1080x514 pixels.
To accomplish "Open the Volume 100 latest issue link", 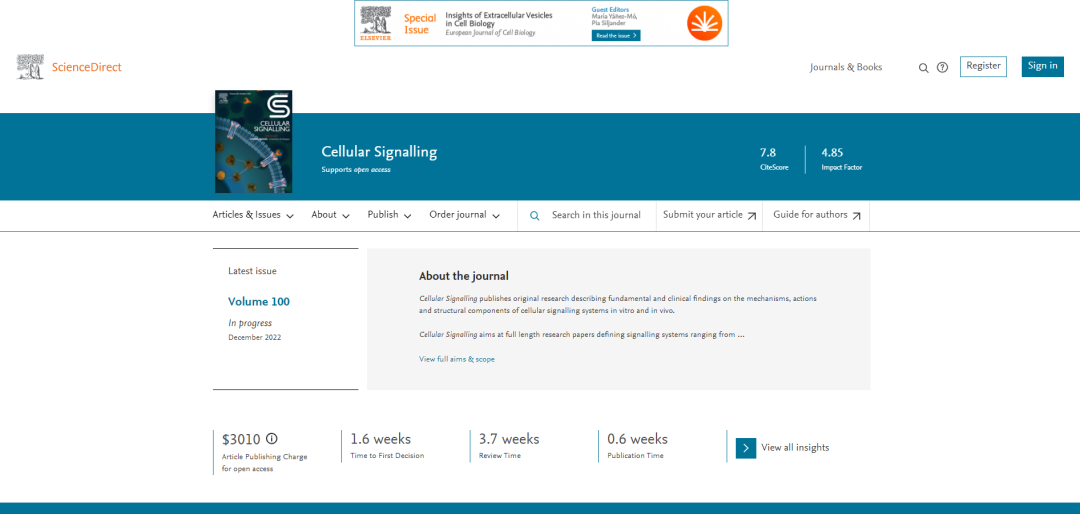I will (259, 302).
